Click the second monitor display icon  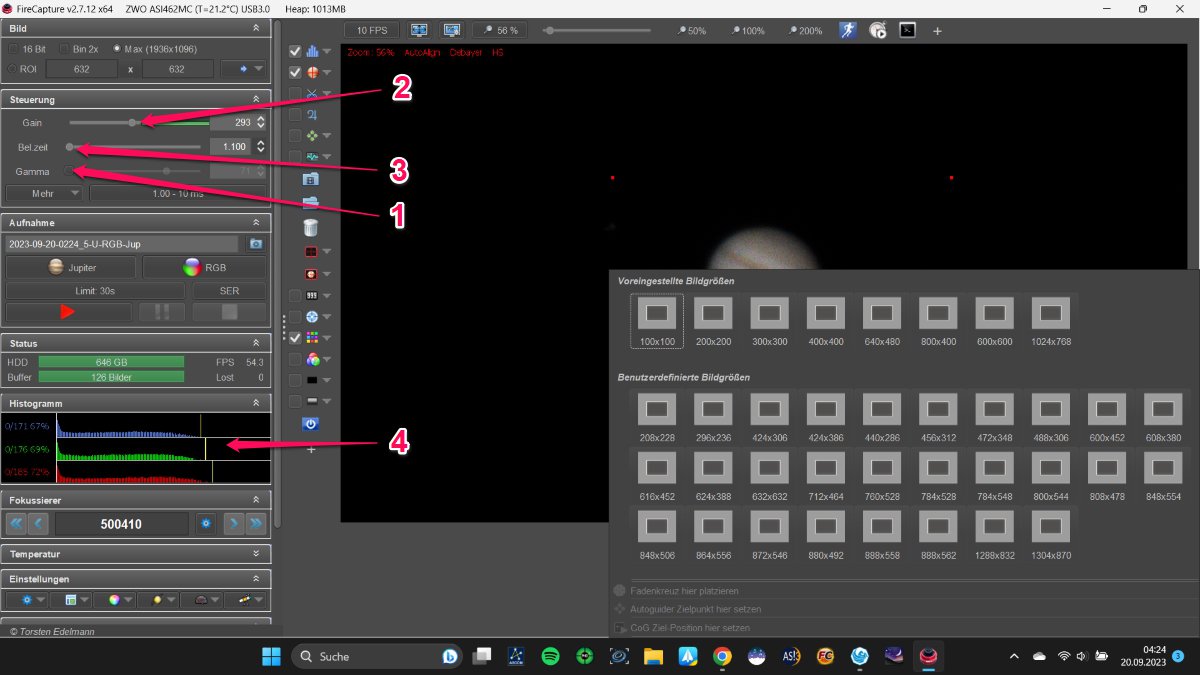[452, 30]
